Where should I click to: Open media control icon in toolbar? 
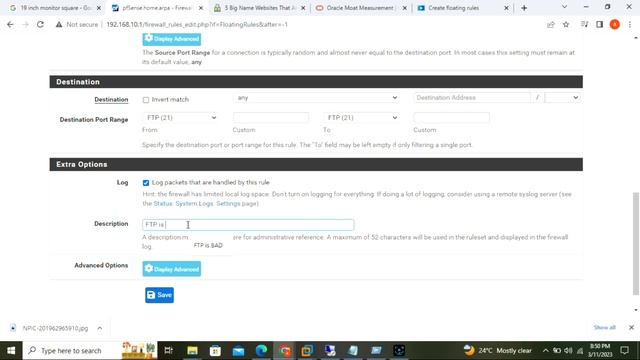(584, 24)
